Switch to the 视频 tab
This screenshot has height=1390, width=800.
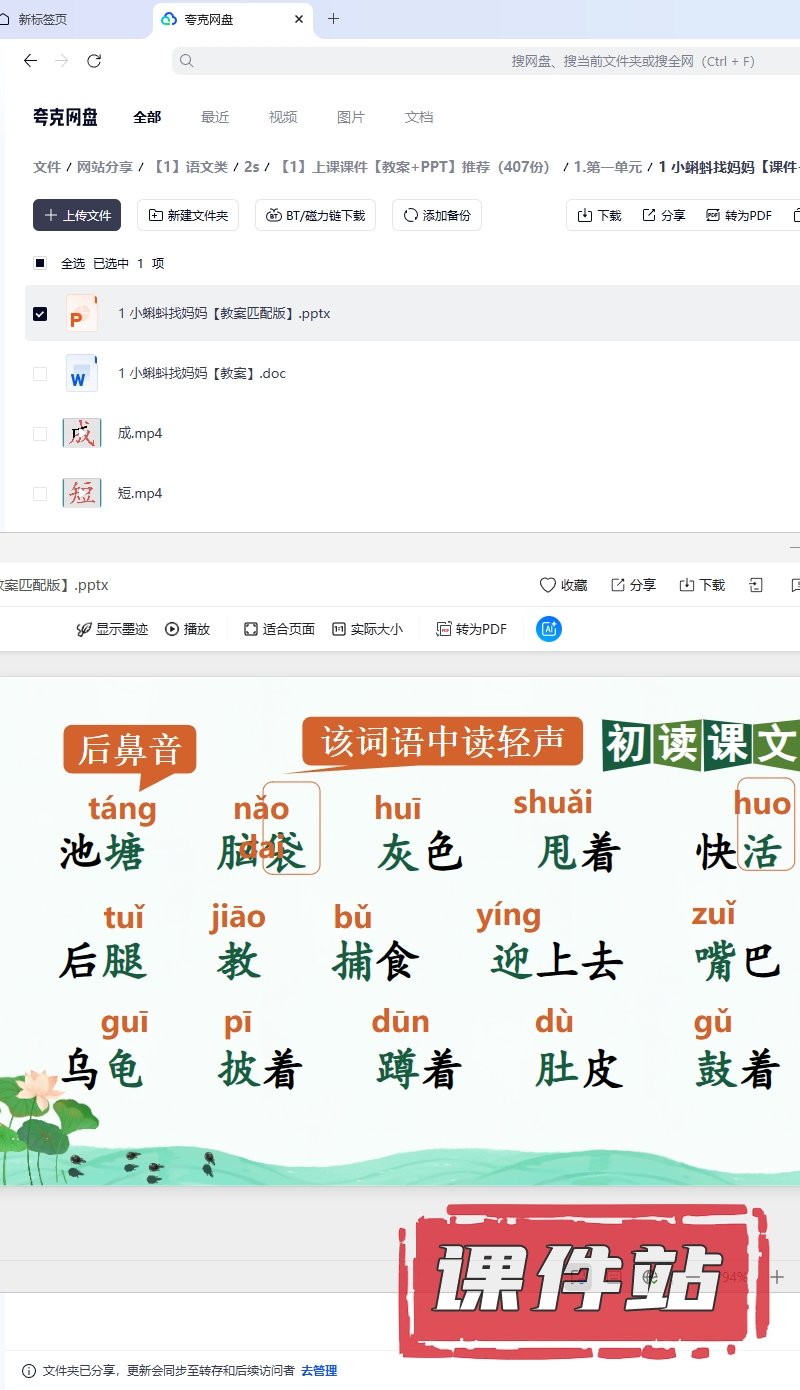tap(283, 117)
